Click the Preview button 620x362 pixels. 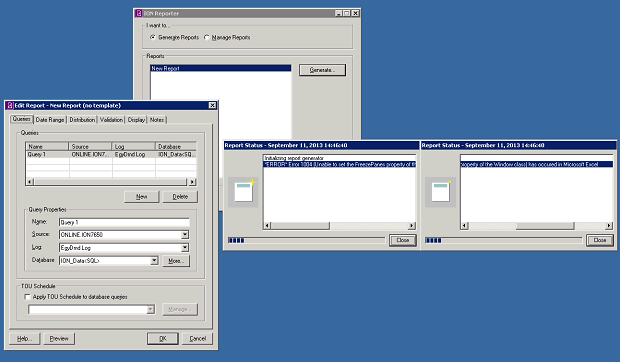click(59, 339)
